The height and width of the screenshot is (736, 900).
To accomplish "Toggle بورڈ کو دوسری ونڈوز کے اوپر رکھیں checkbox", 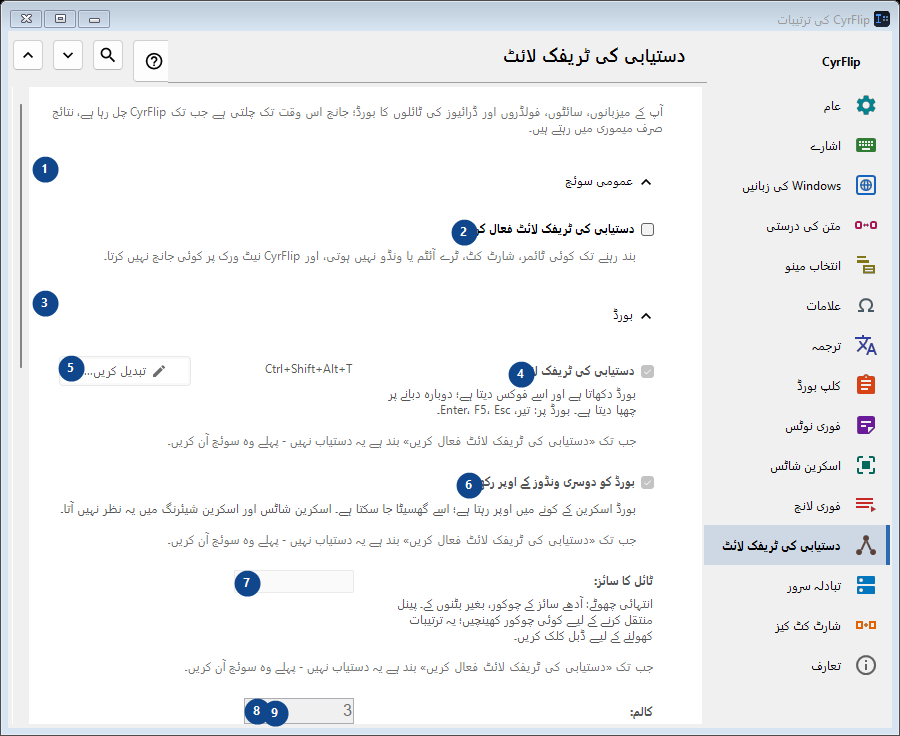I will tap(647, 482).
